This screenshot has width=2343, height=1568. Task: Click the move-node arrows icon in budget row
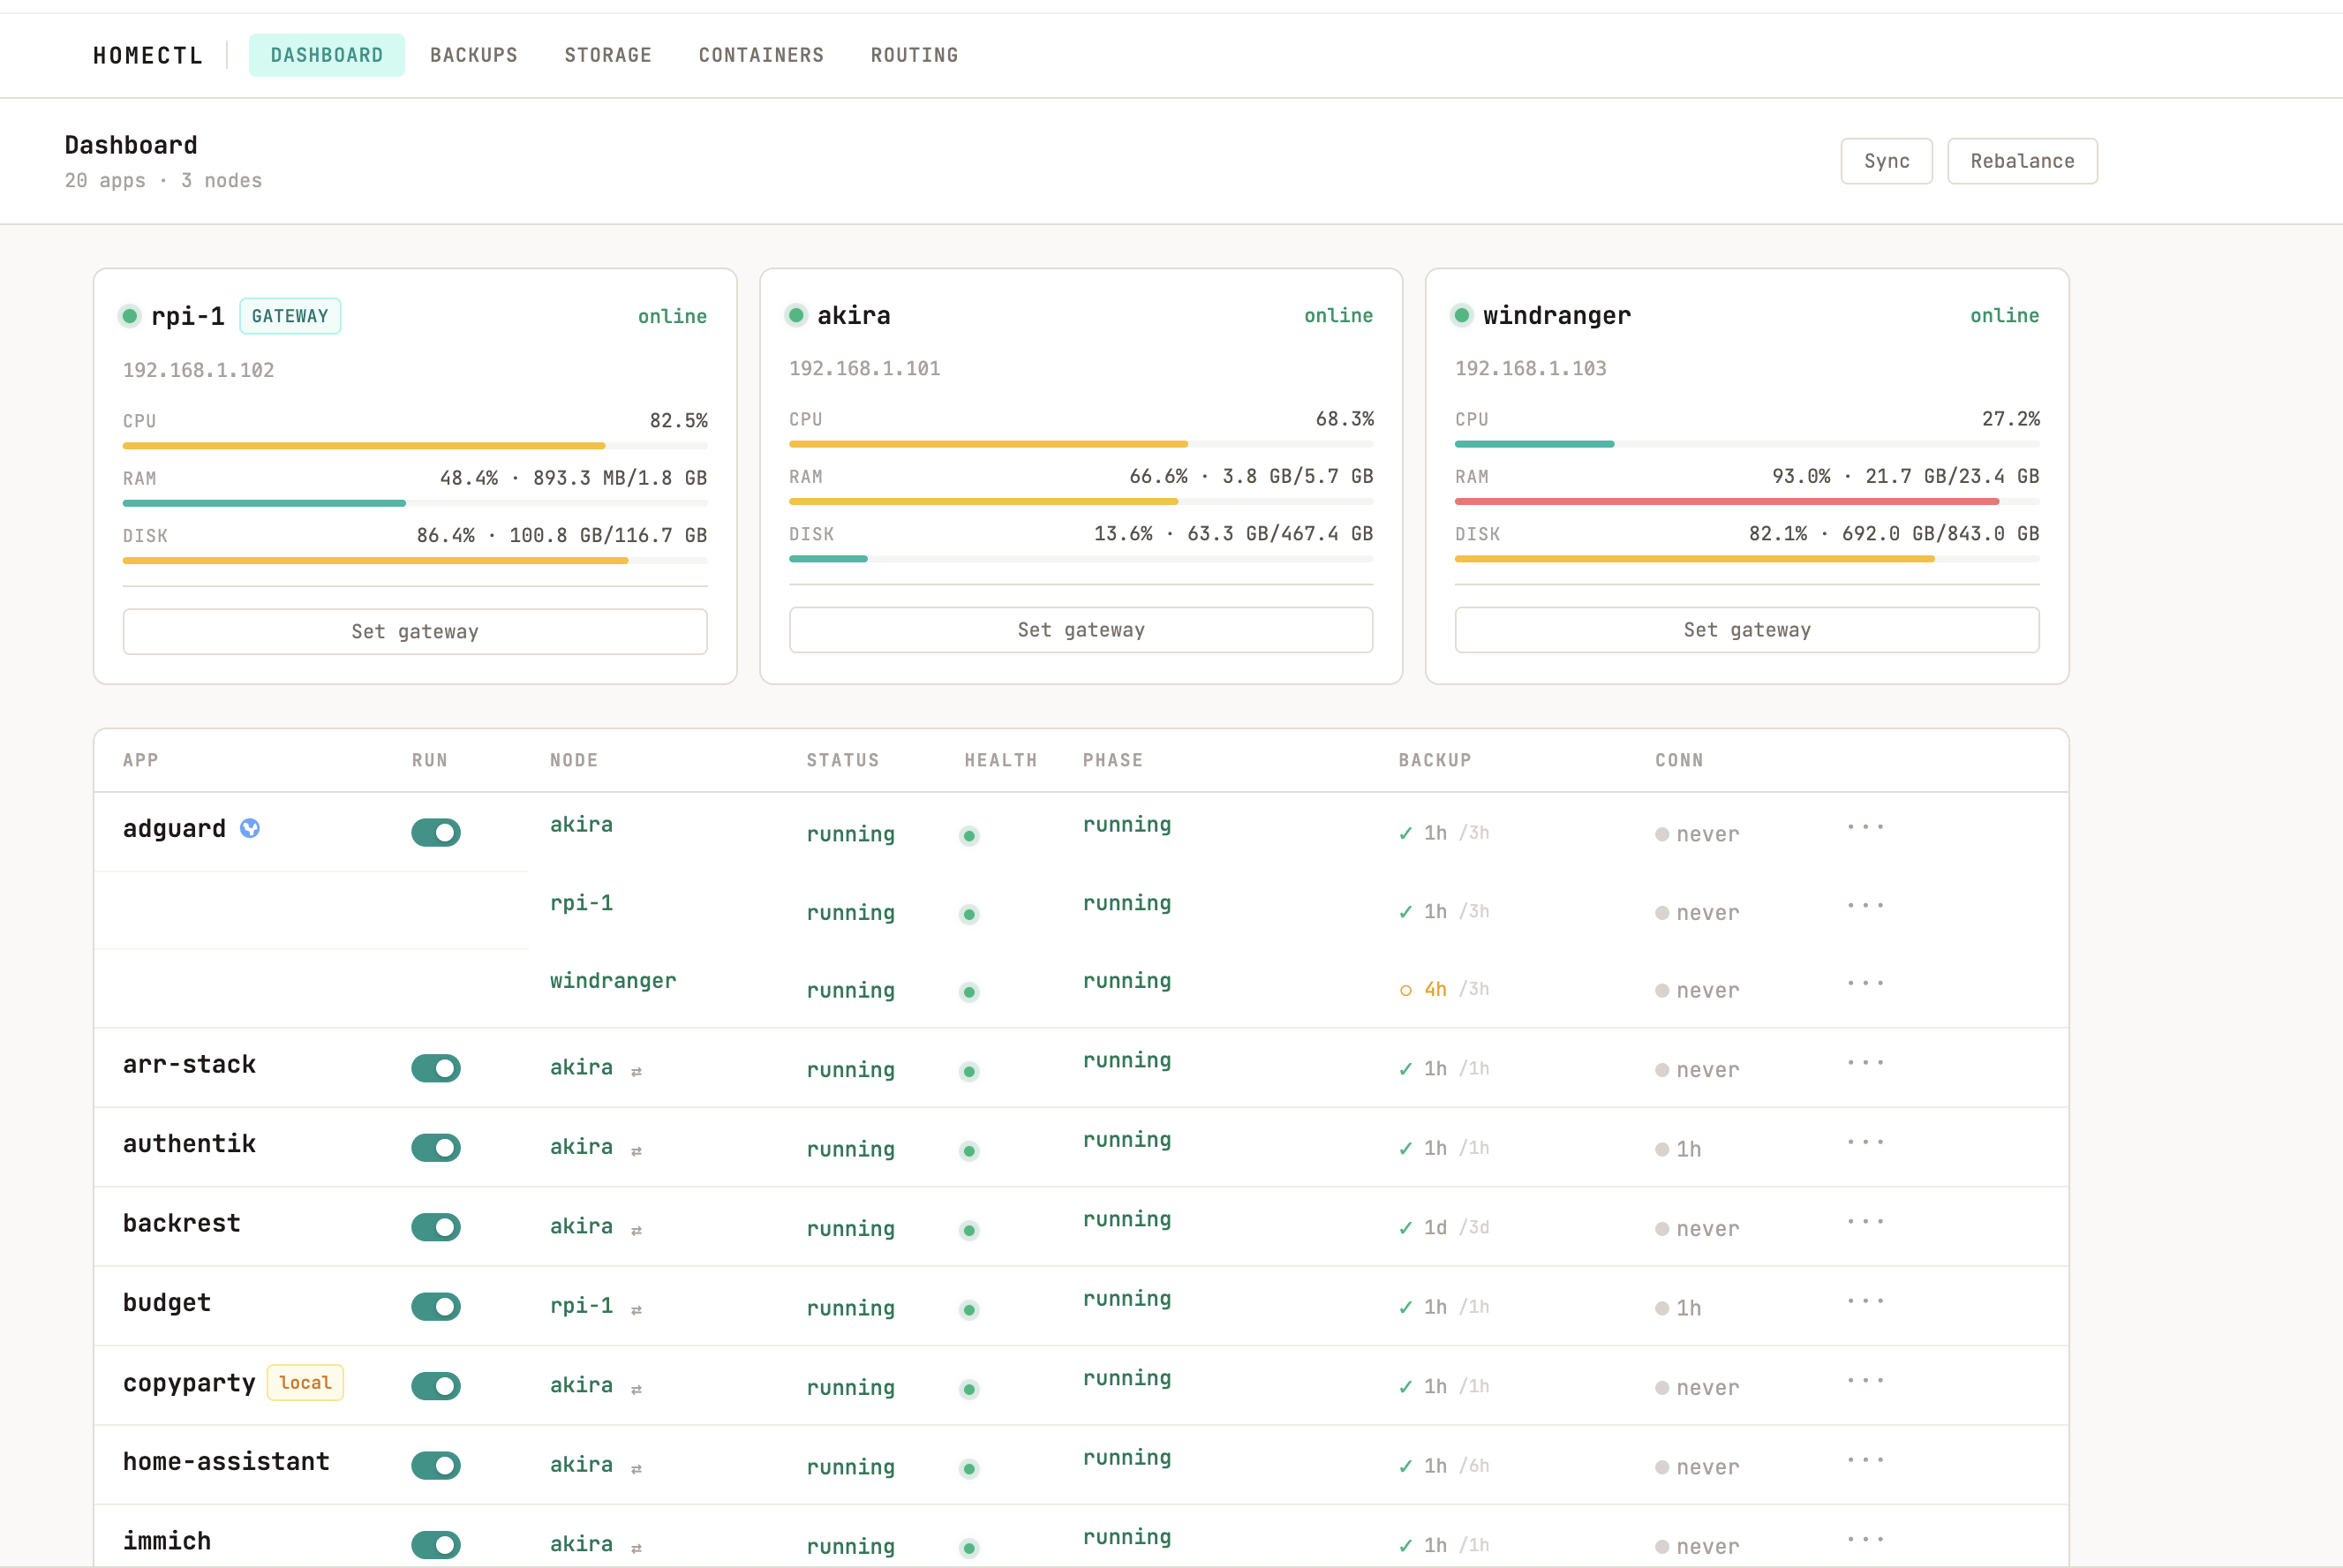pos(636,1309)
